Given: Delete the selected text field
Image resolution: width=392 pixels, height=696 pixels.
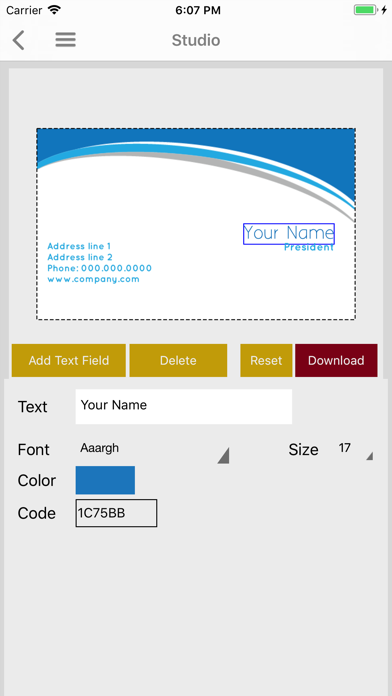Looking at the screenshot, I should click(x=178, y=360).
